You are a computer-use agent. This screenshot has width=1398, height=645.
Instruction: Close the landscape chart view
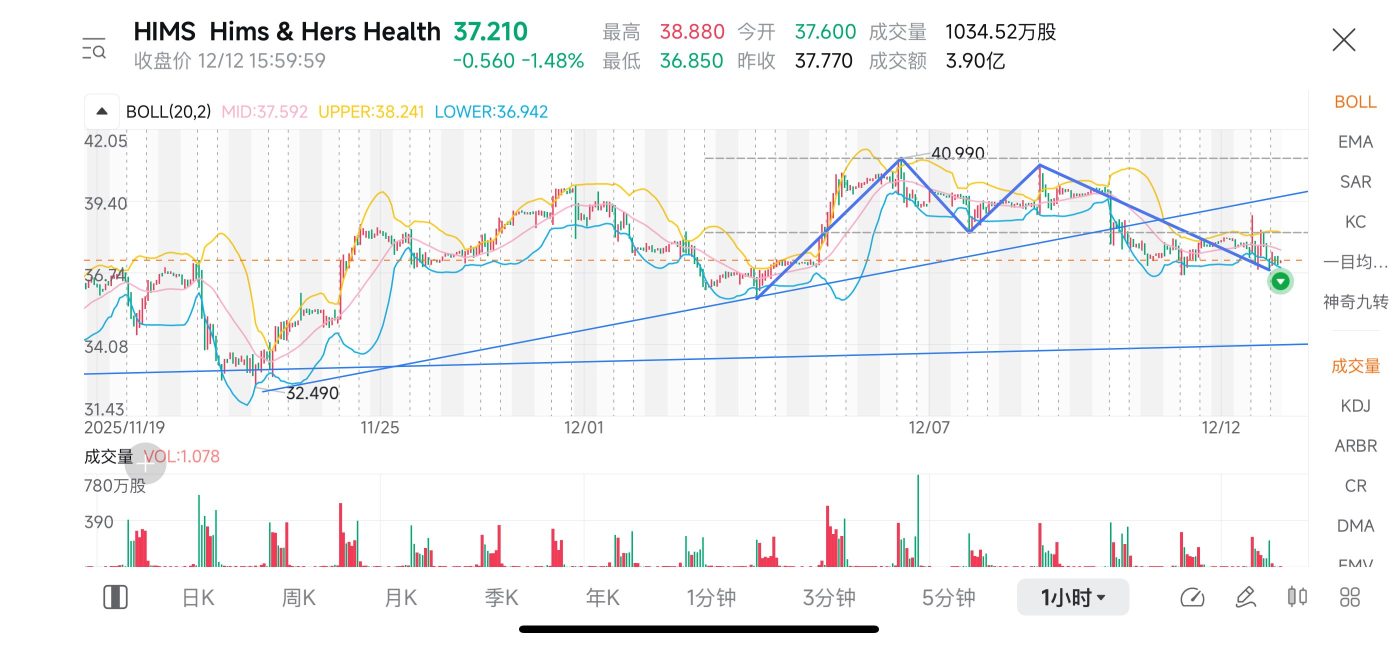click(x=1344, y=40)
